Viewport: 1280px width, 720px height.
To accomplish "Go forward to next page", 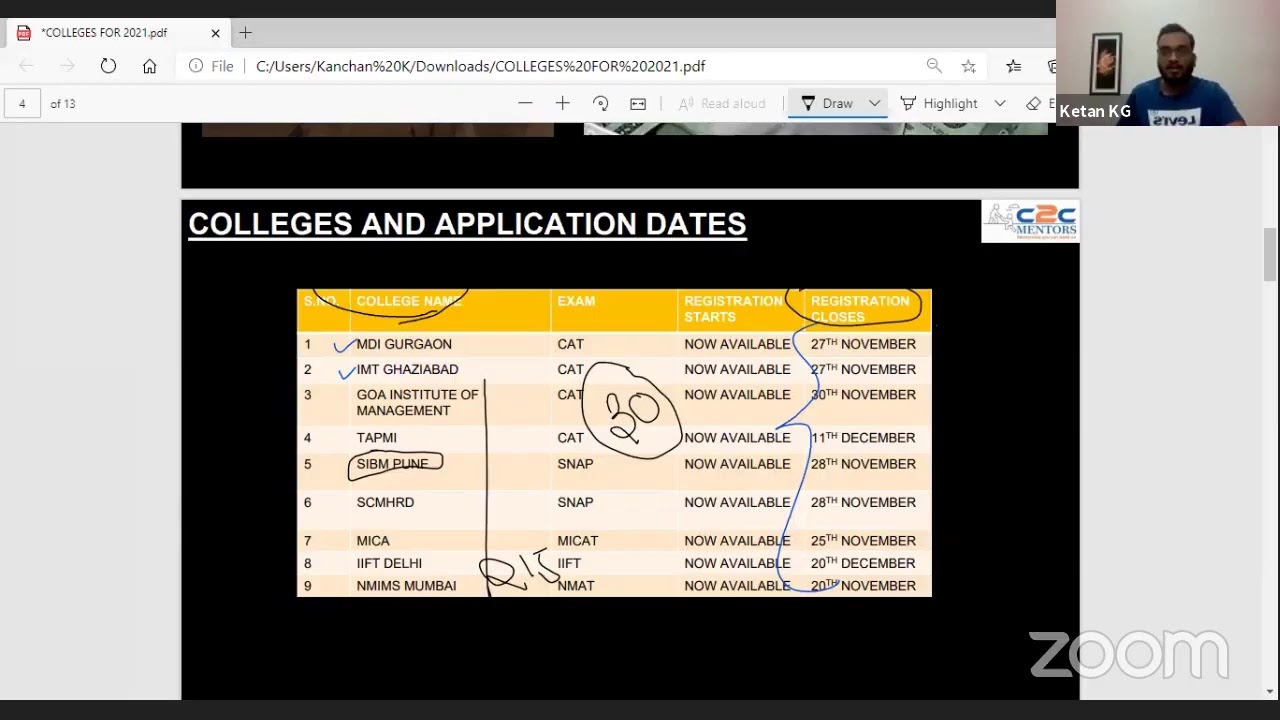I will click(67, 66).
